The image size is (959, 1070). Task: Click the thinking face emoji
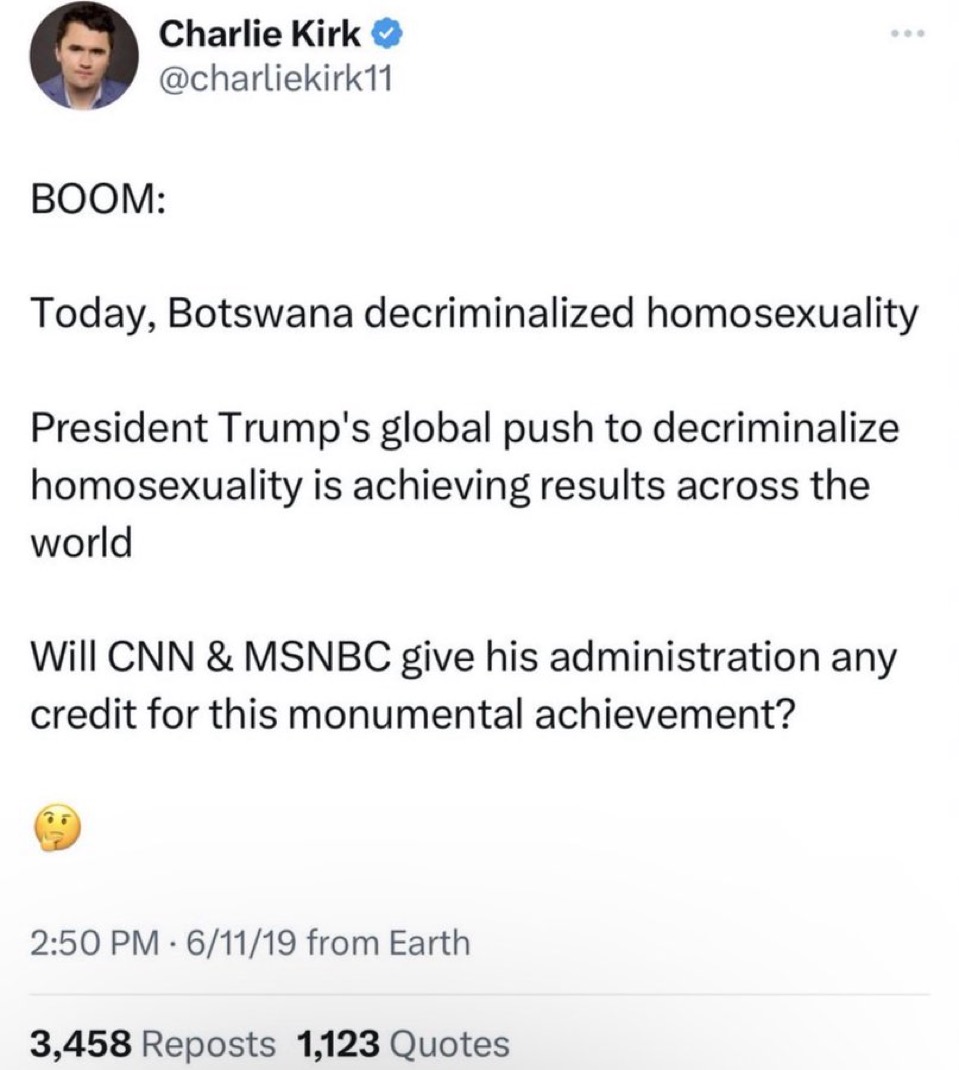57,827
